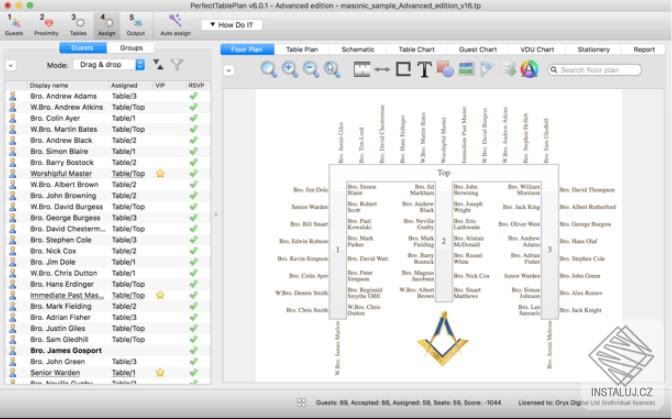
Task: Sort by Display name column header
Action: tap(68, 85)
